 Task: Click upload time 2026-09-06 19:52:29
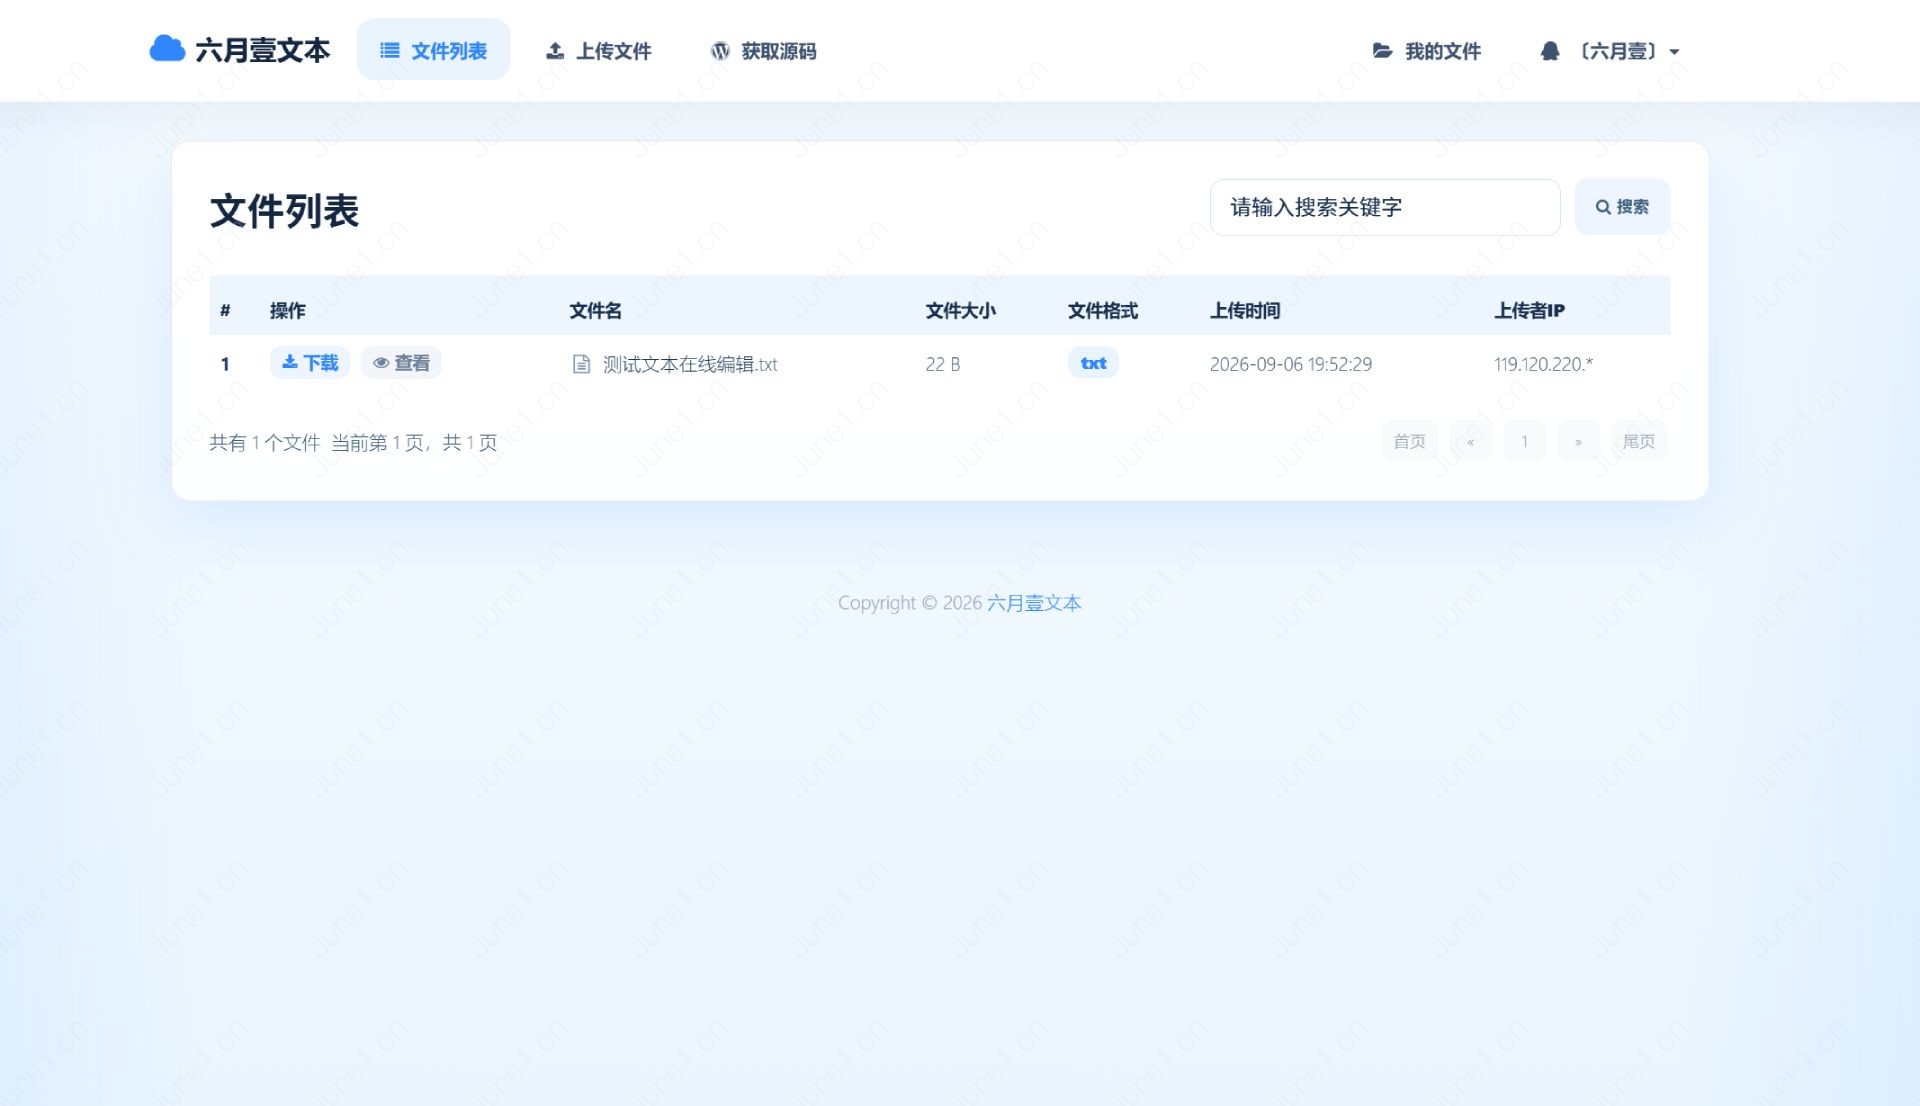(x=1290, y=364)
